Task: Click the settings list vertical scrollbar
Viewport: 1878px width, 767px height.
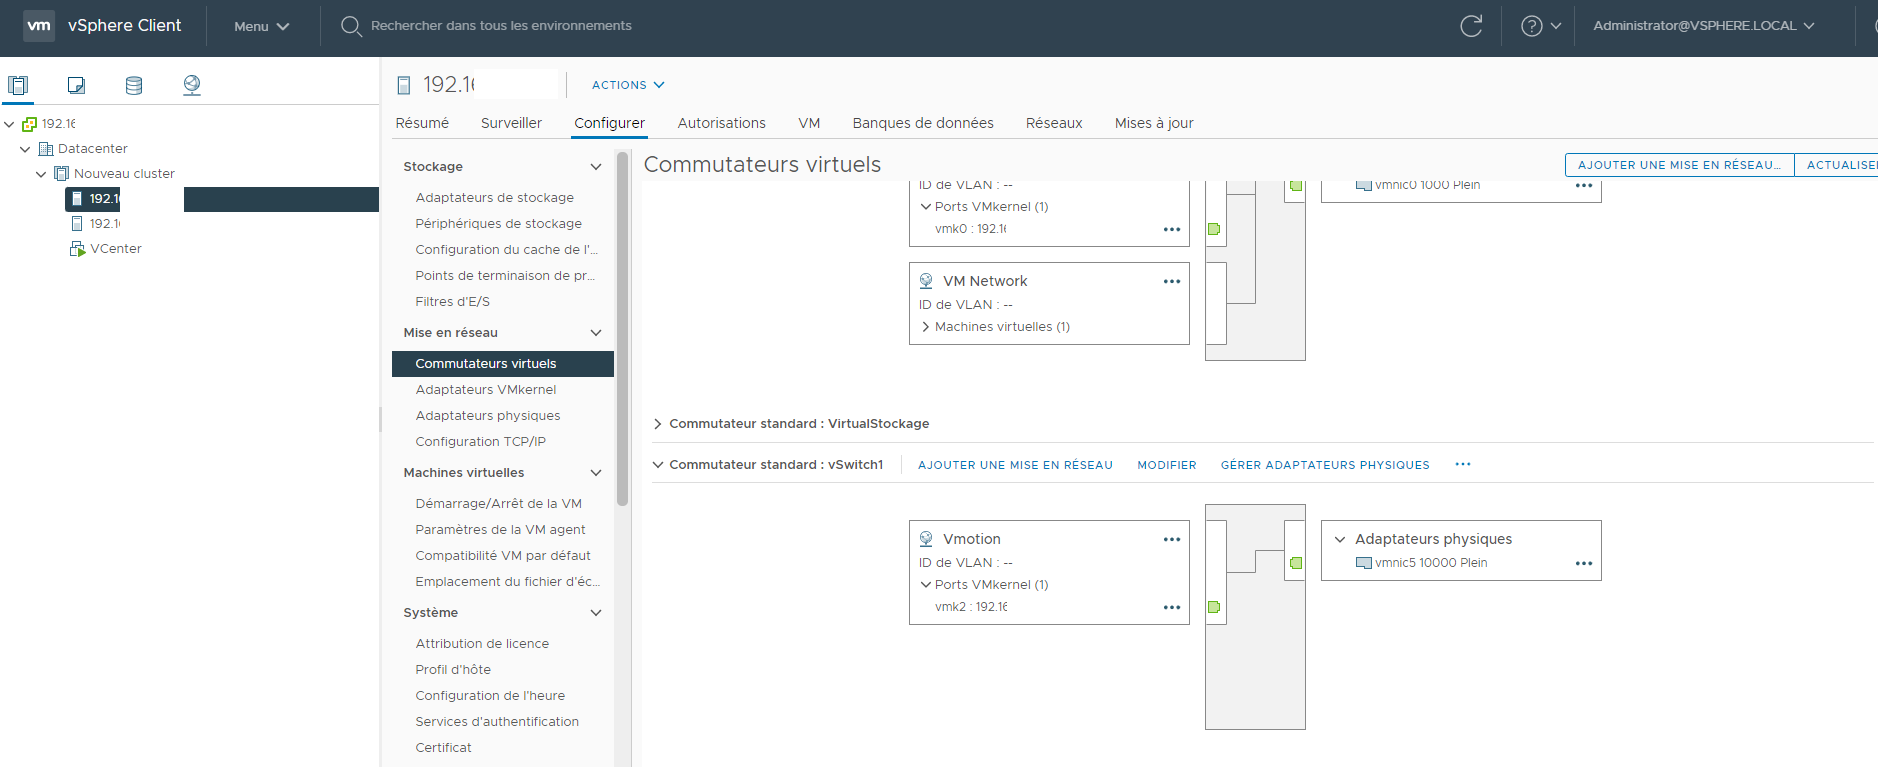Action: (x=623, y=328)
